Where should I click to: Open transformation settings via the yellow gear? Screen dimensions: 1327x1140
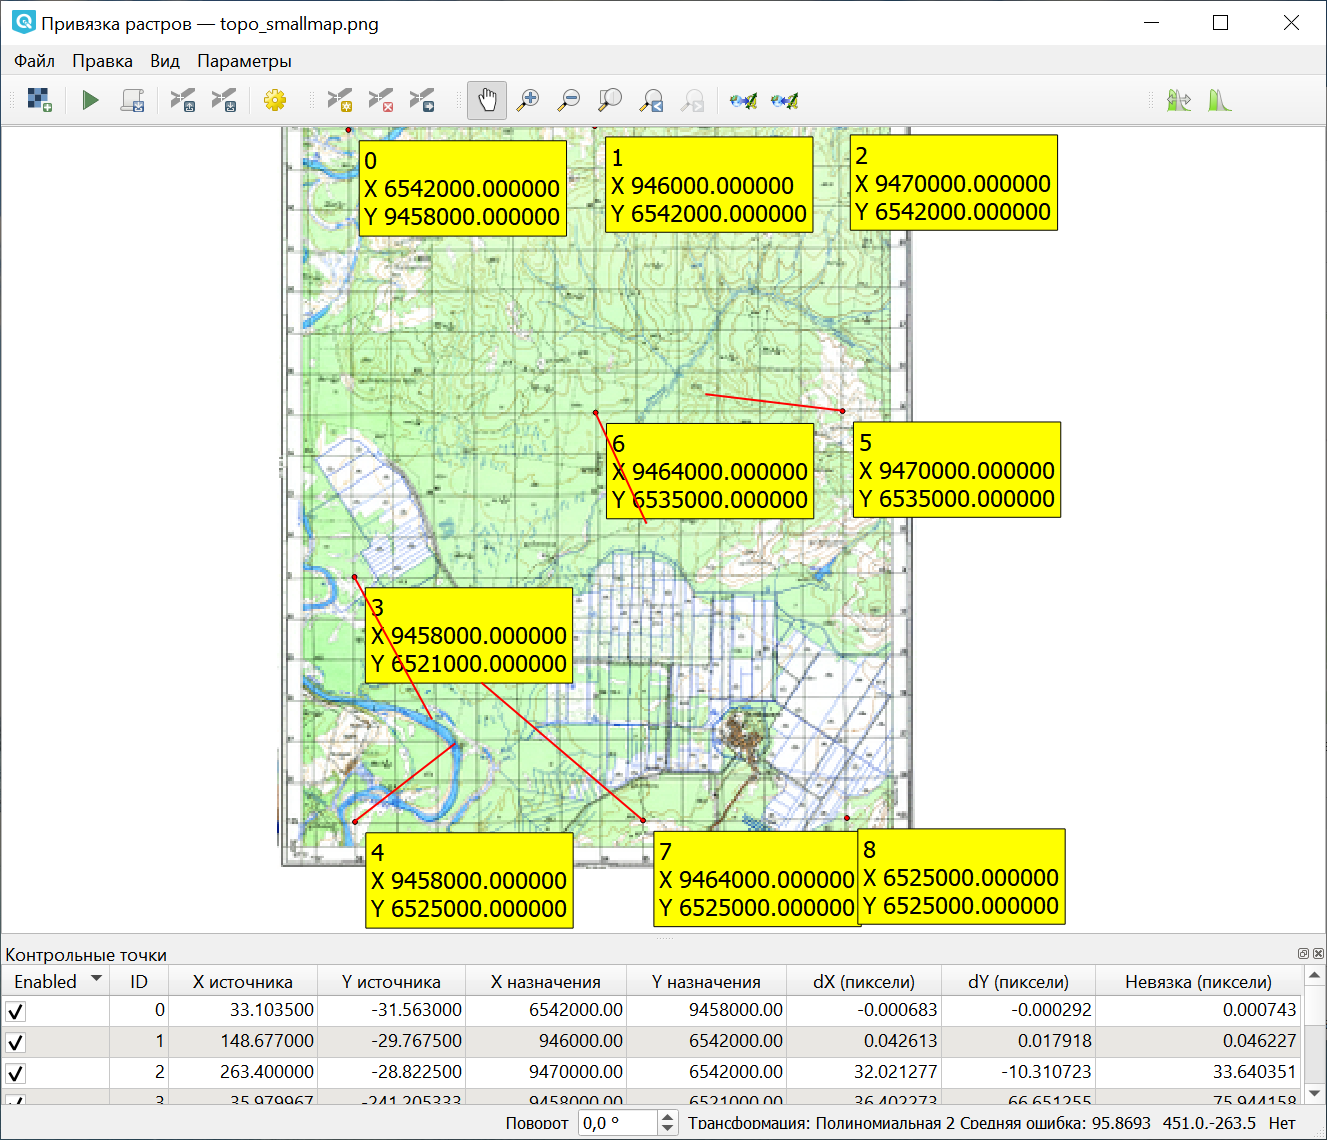coord(274,100)
